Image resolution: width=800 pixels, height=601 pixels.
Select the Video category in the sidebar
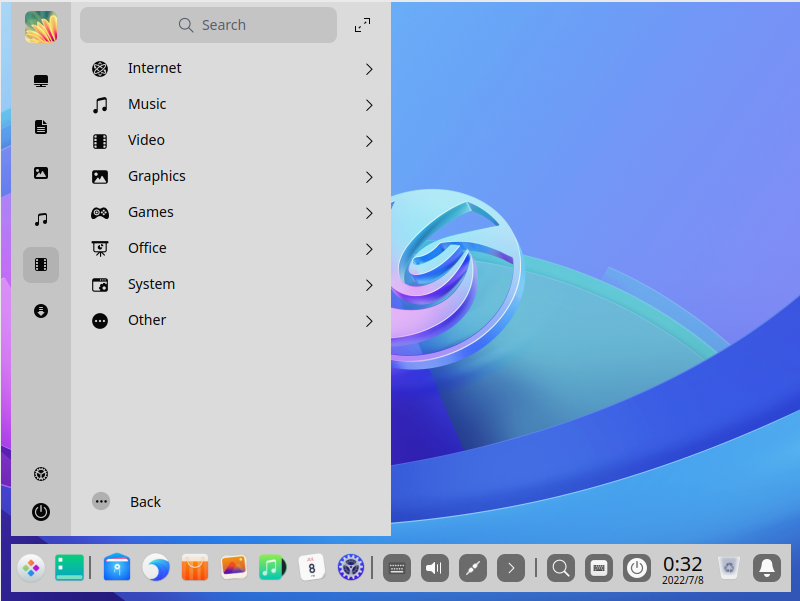40,264
